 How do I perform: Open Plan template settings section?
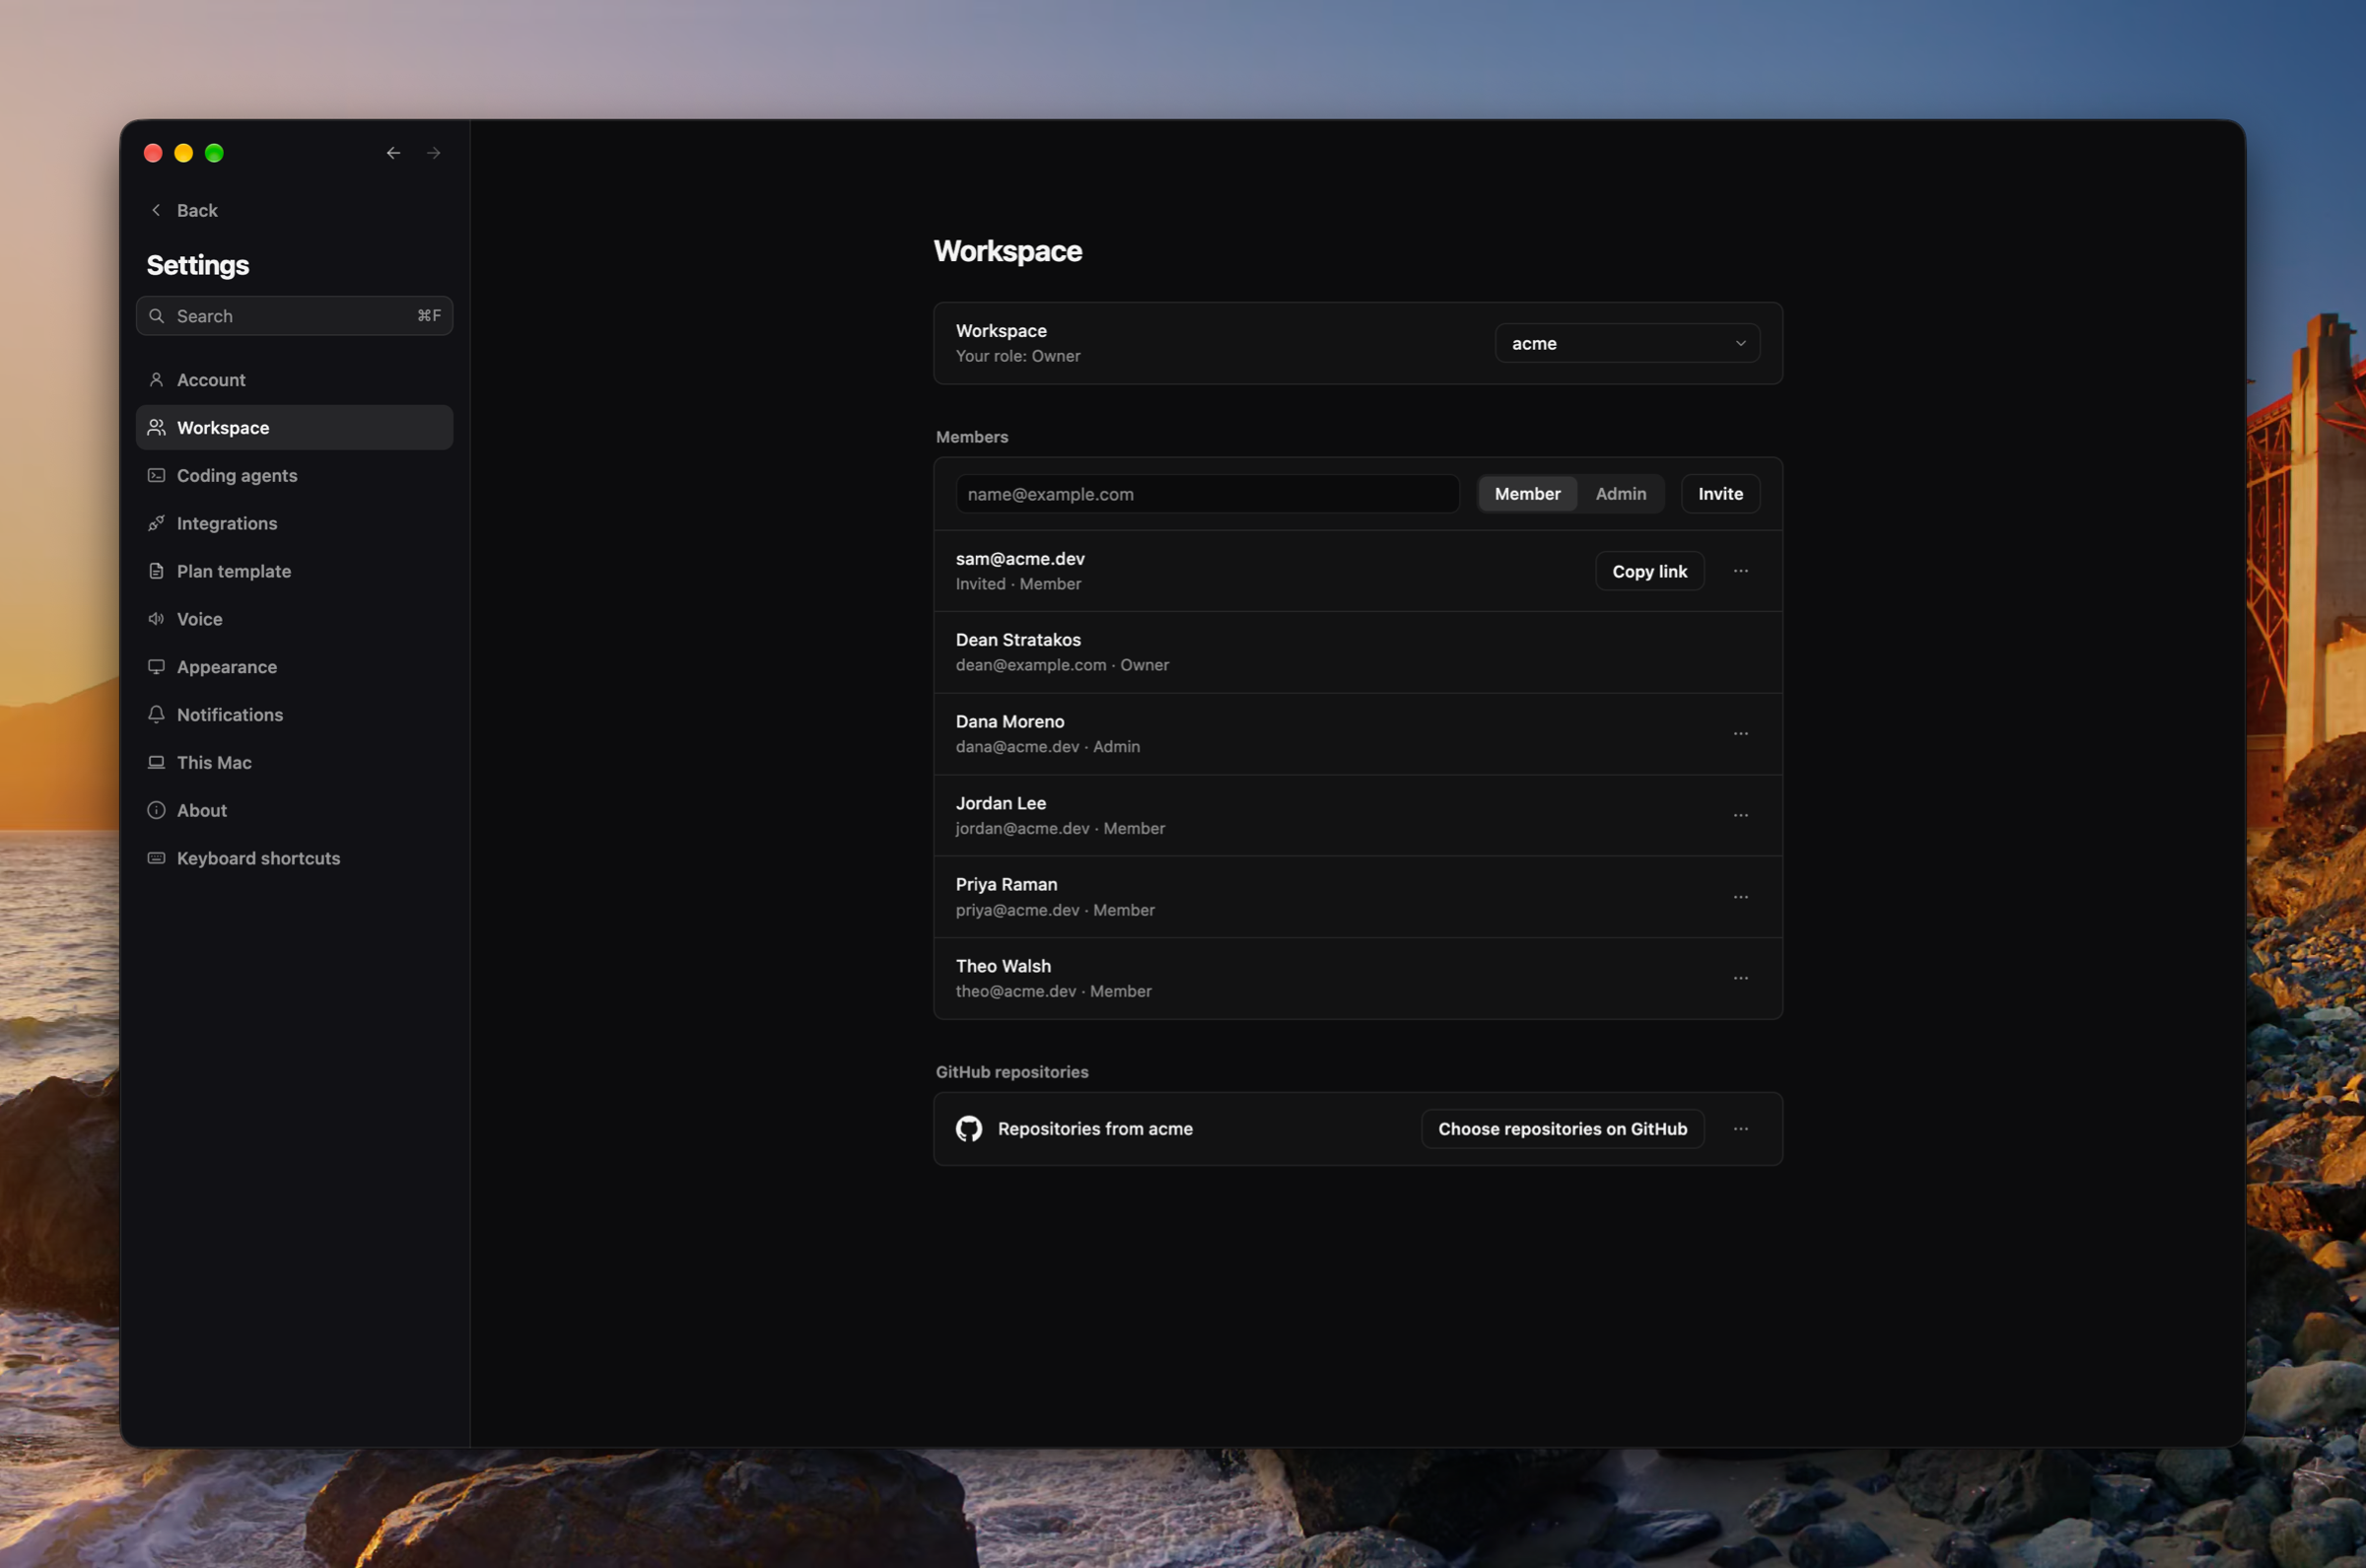click(294, 571)
